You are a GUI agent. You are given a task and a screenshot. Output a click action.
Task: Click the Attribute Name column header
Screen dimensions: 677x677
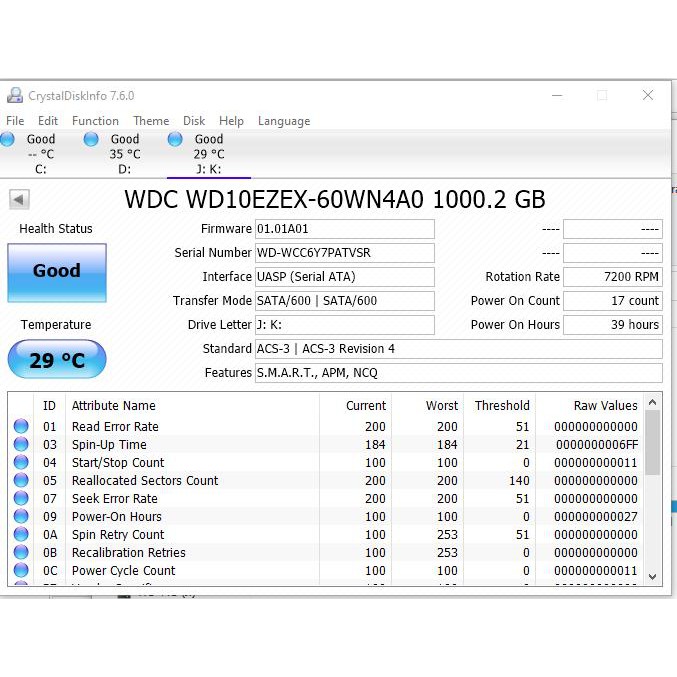192,405
